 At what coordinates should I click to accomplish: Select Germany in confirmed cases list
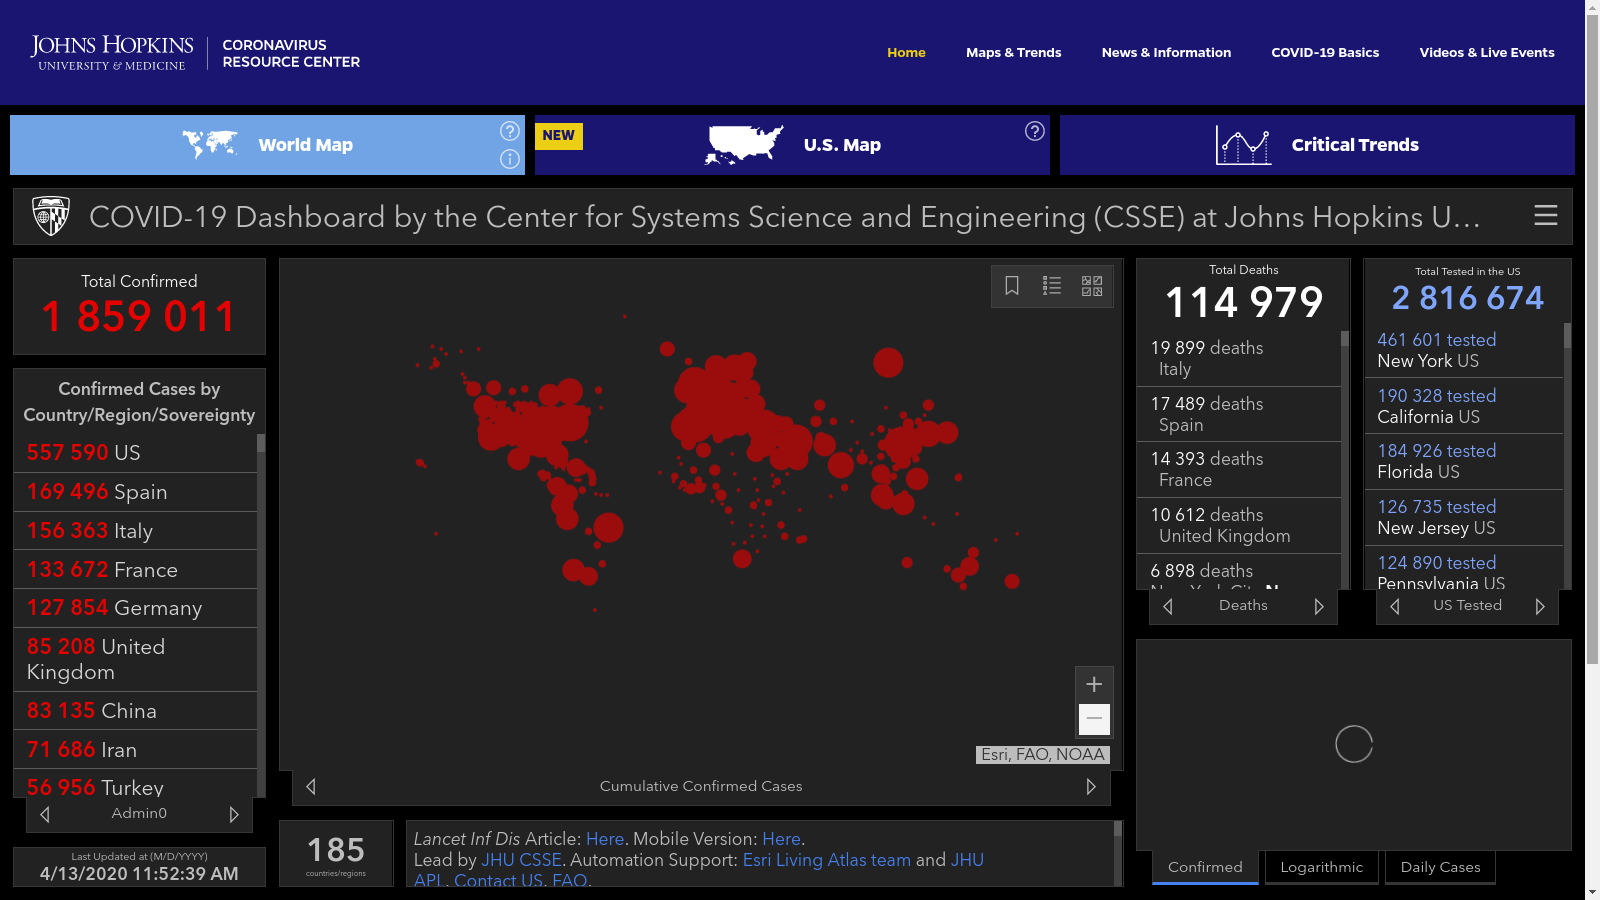(135, 608)
